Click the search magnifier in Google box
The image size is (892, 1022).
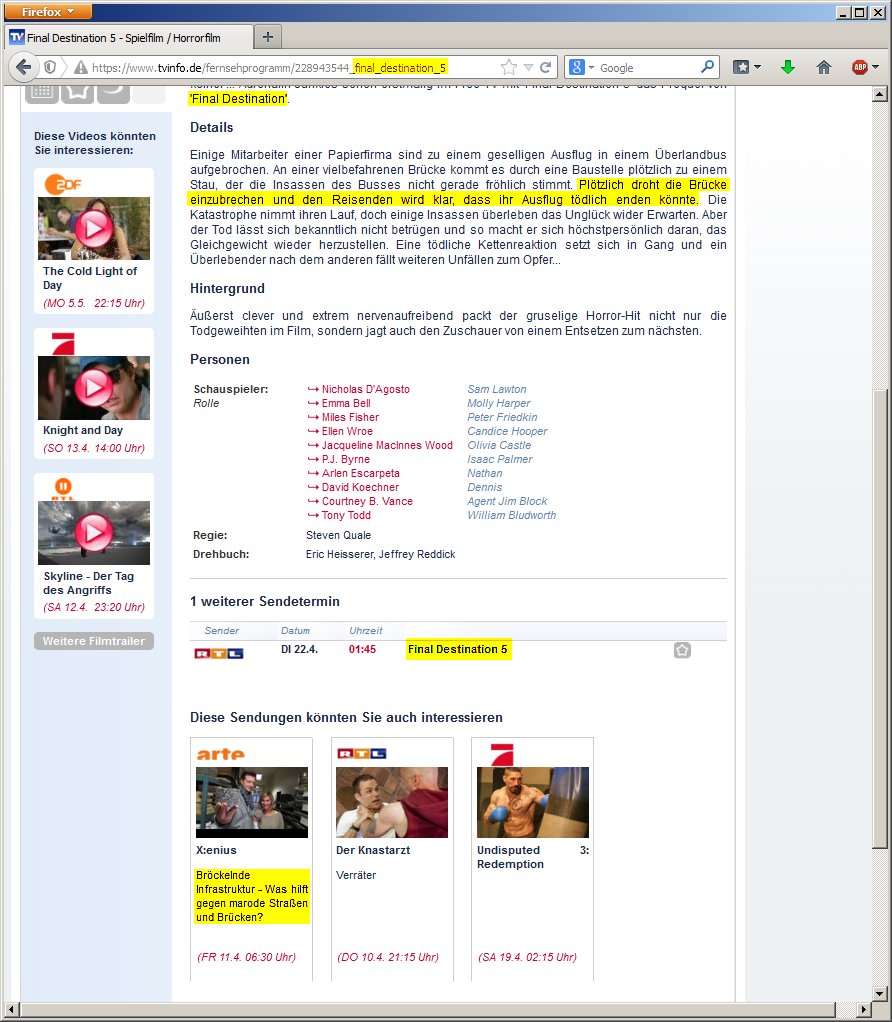[x=708, y=67]
